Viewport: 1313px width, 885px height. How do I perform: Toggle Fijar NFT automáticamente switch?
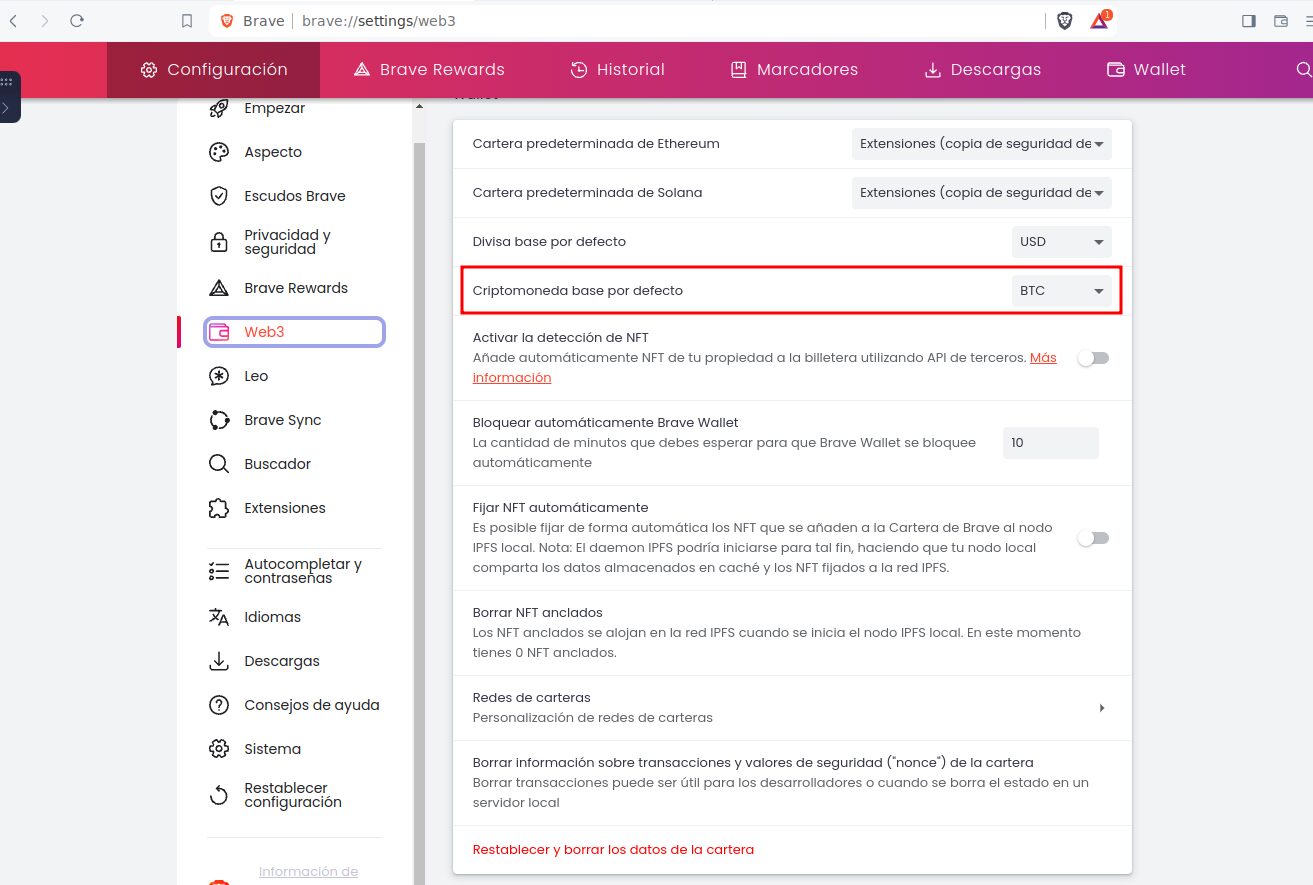pos(1093,538)
